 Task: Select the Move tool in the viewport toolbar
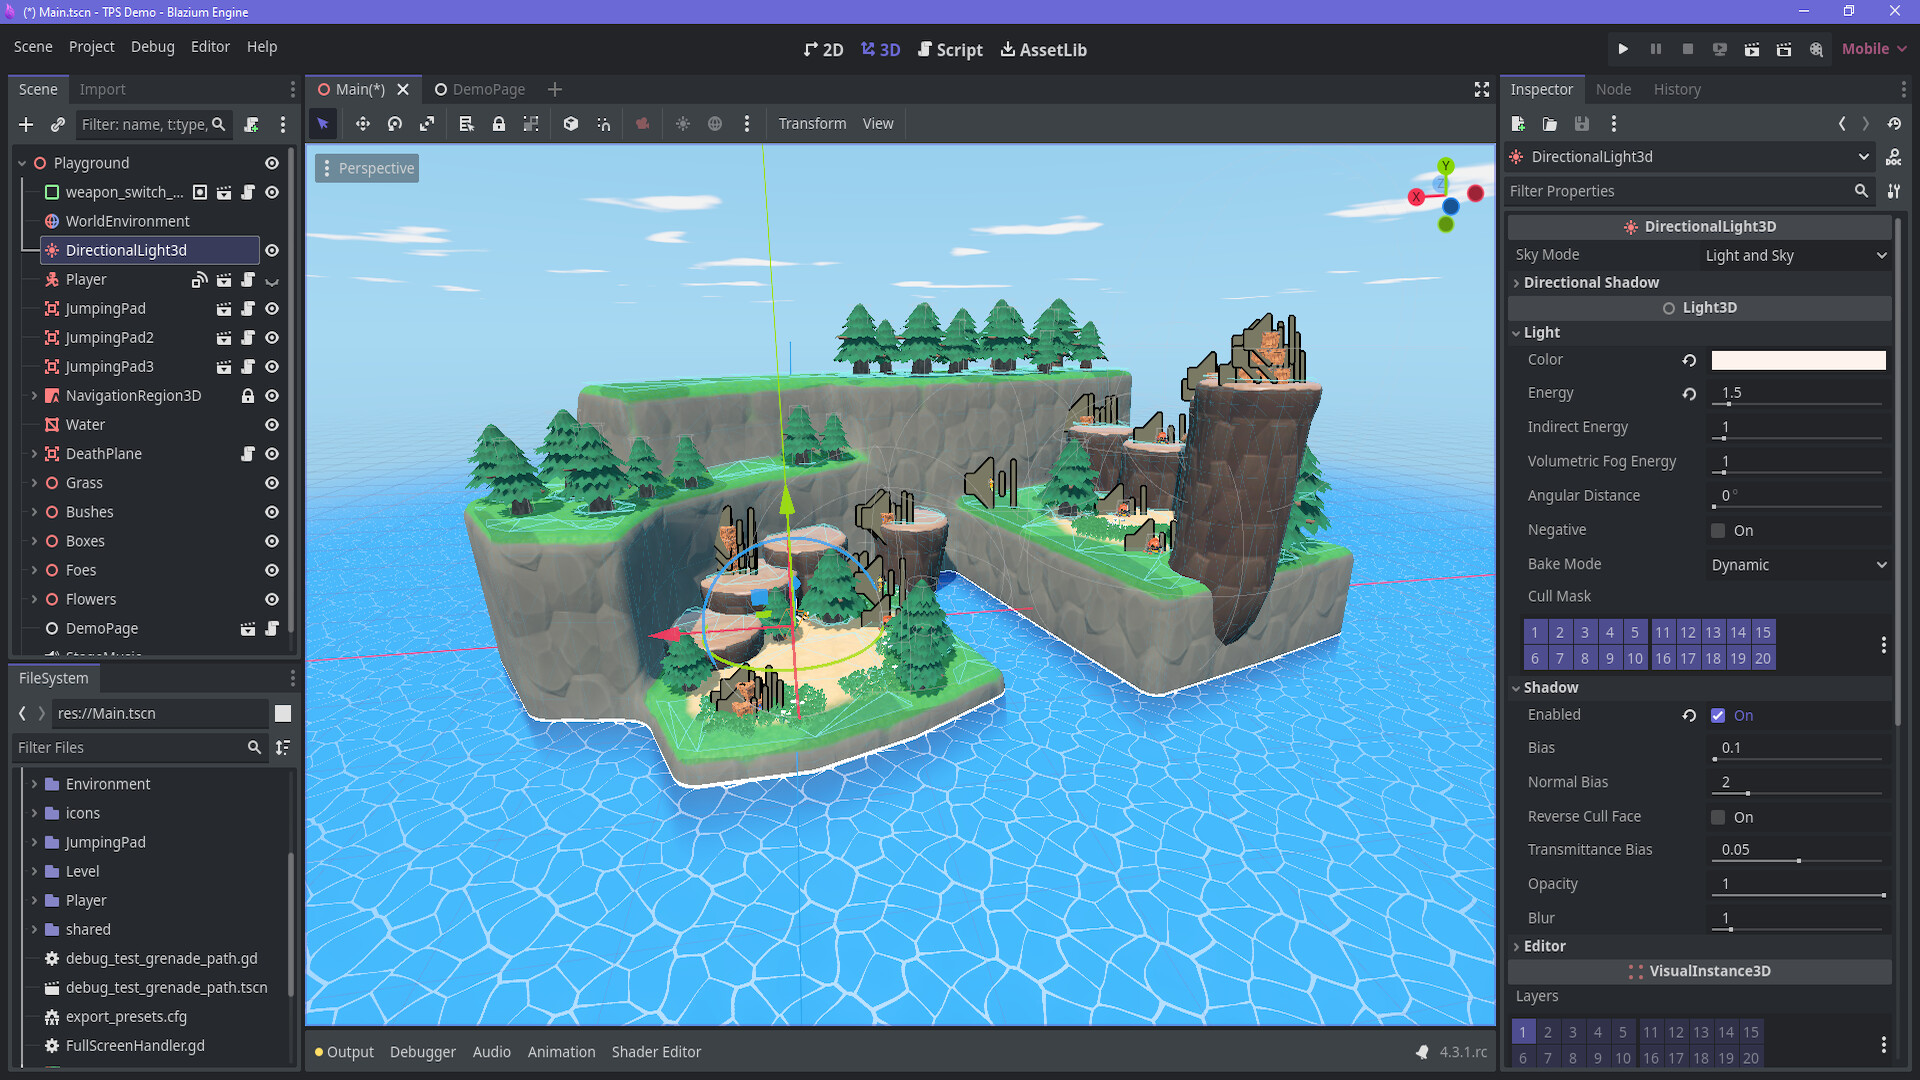(x=363, y=123)
